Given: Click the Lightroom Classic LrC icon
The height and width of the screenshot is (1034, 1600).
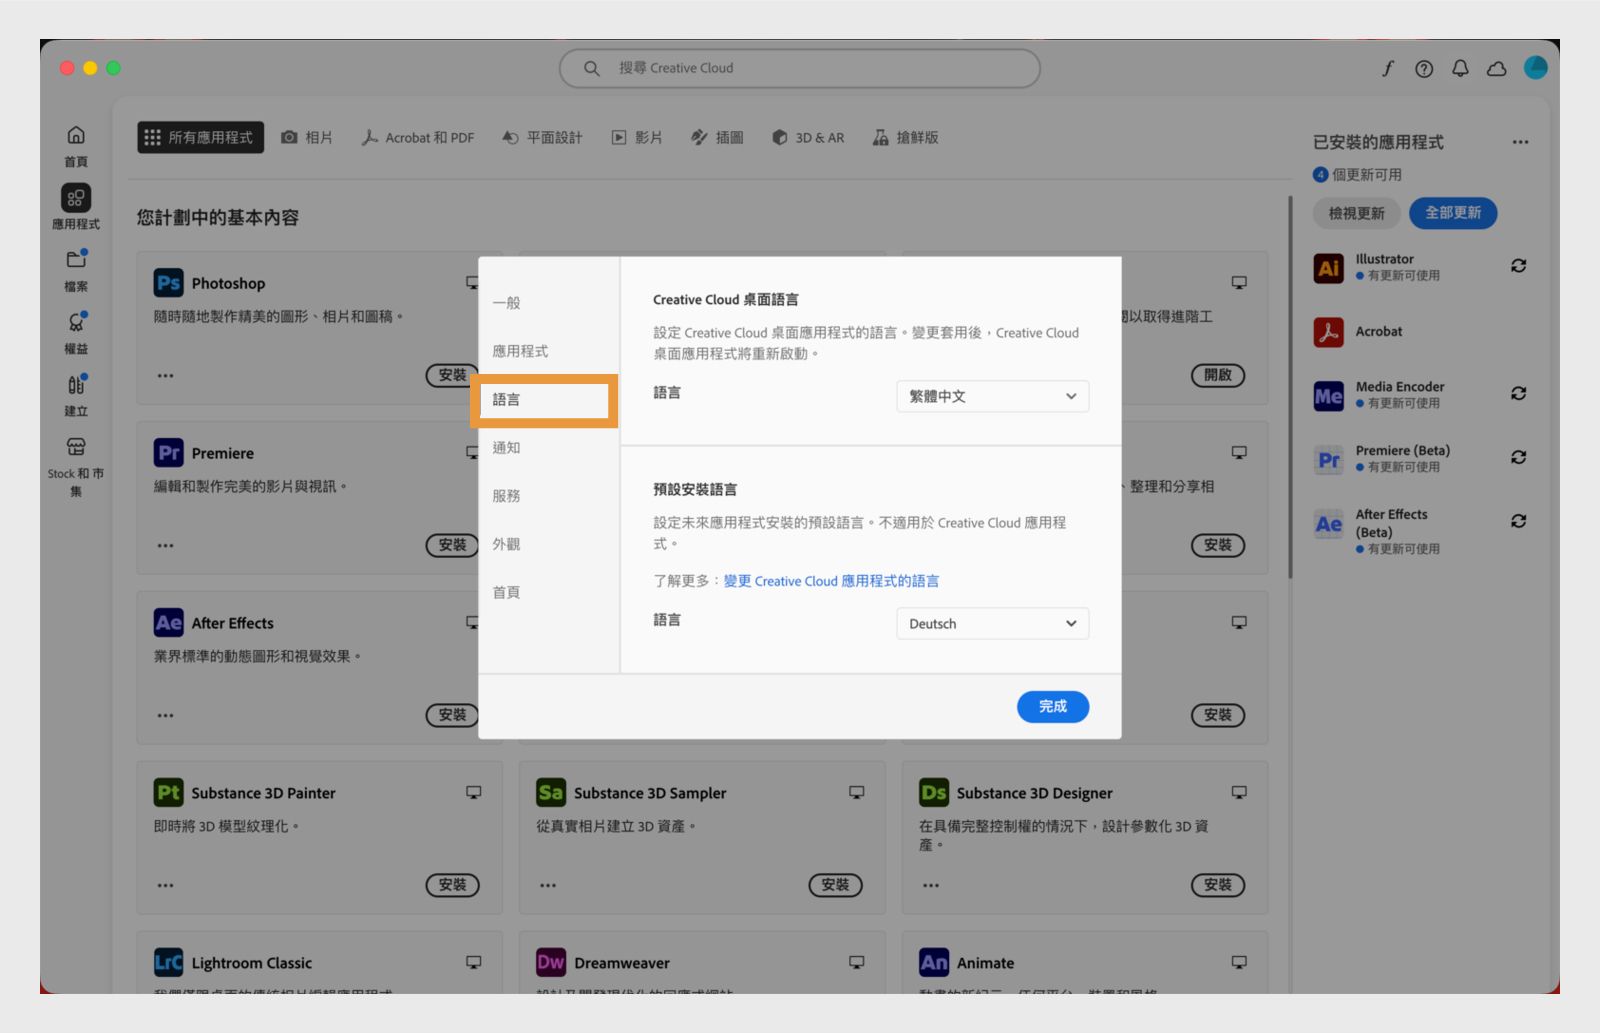Looking at the screenshot, I should (168, 963).
